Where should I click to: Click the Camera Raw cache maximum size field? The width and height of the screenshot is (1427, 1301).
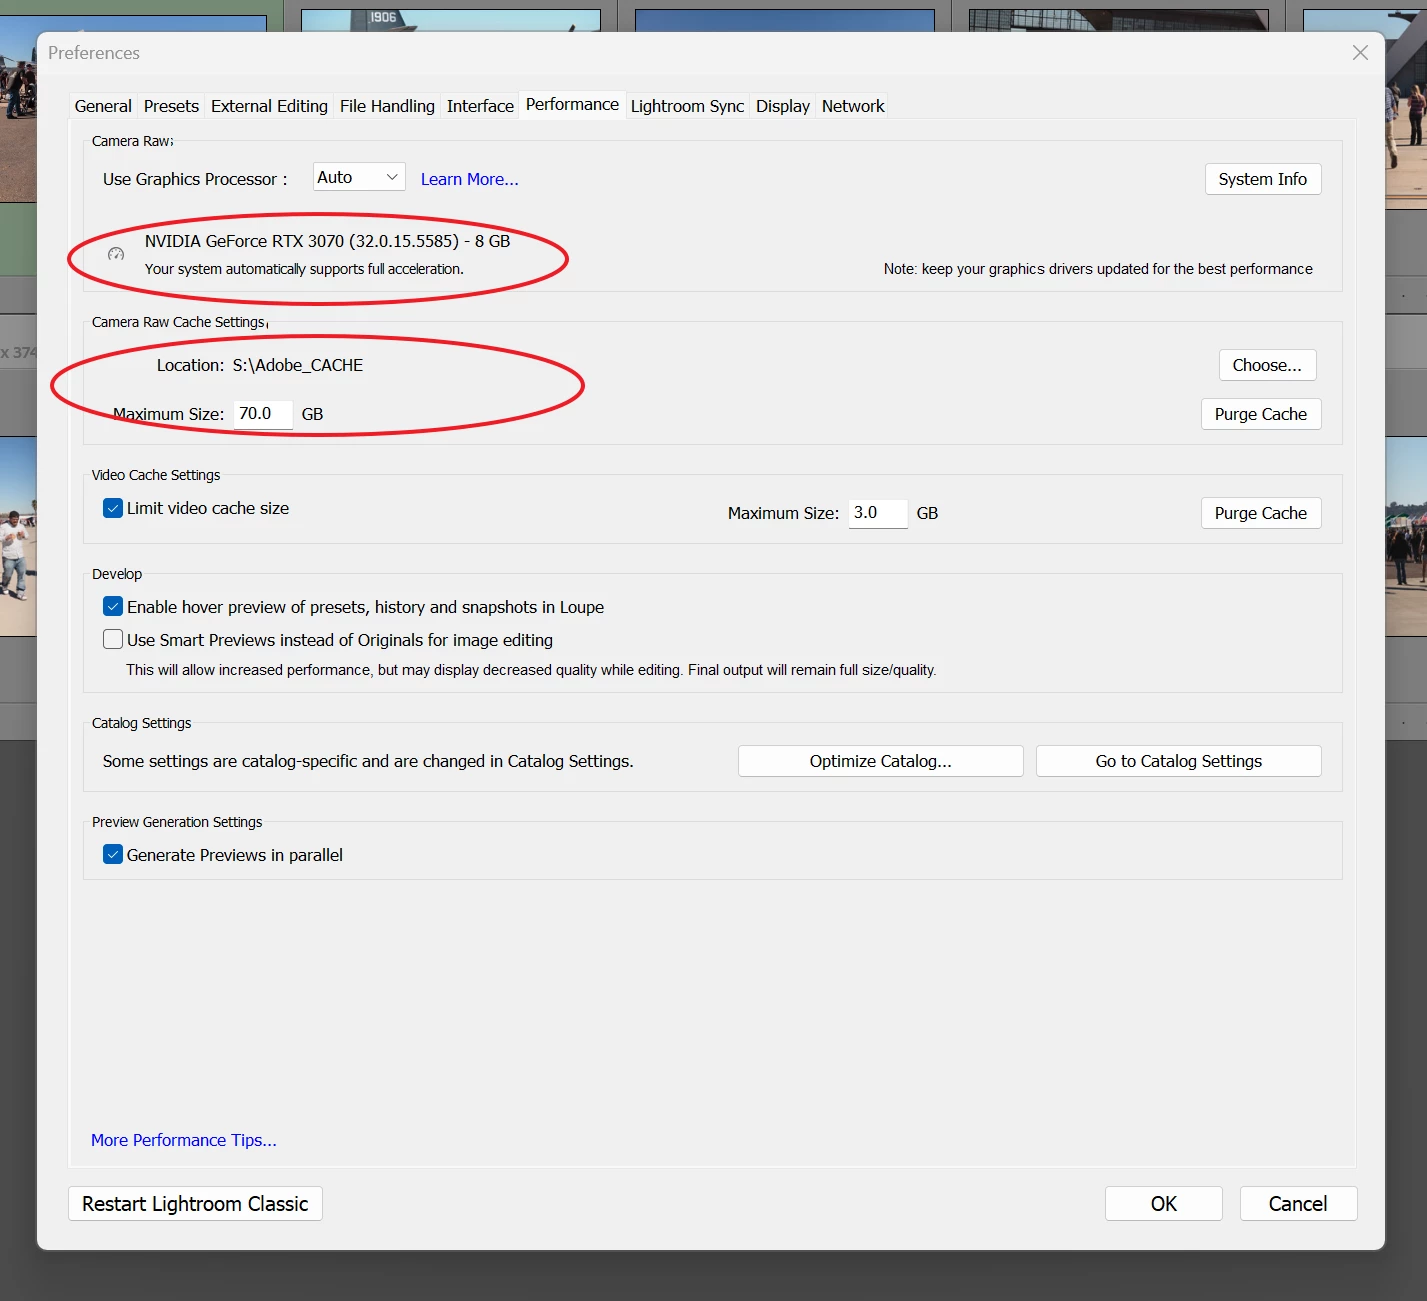tap(263, 414)
